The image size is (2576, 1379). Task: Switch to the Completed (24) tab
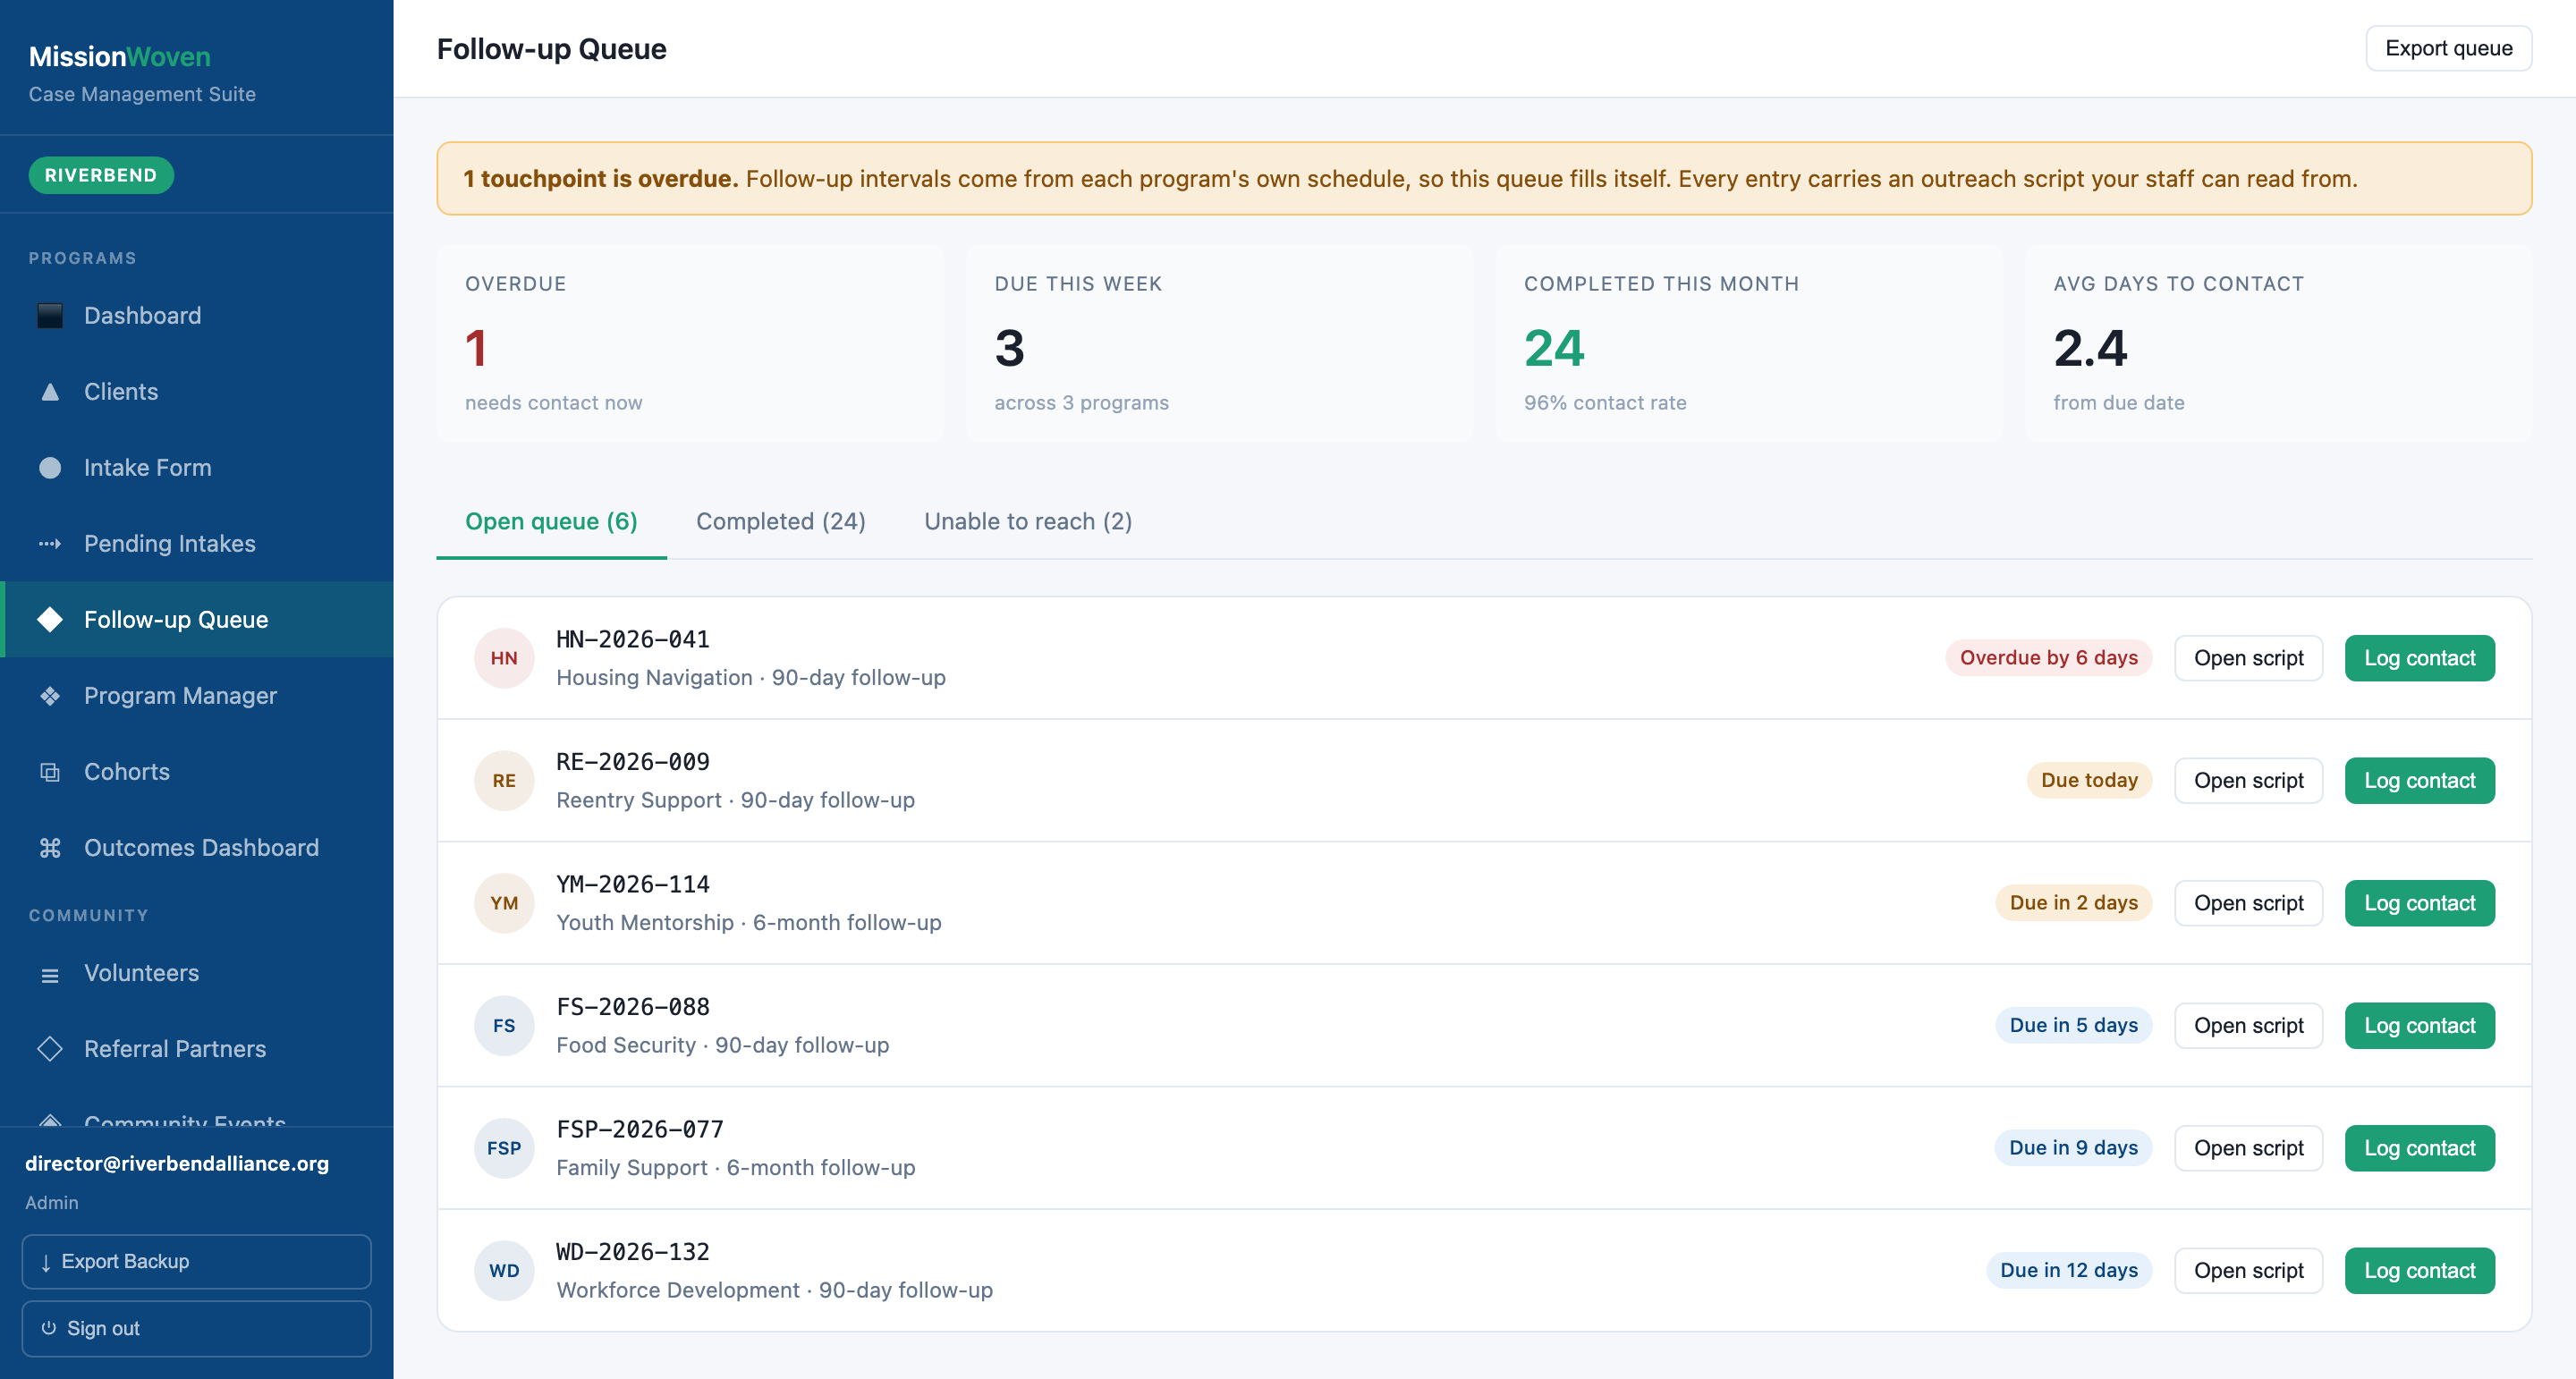click(781, 521)
